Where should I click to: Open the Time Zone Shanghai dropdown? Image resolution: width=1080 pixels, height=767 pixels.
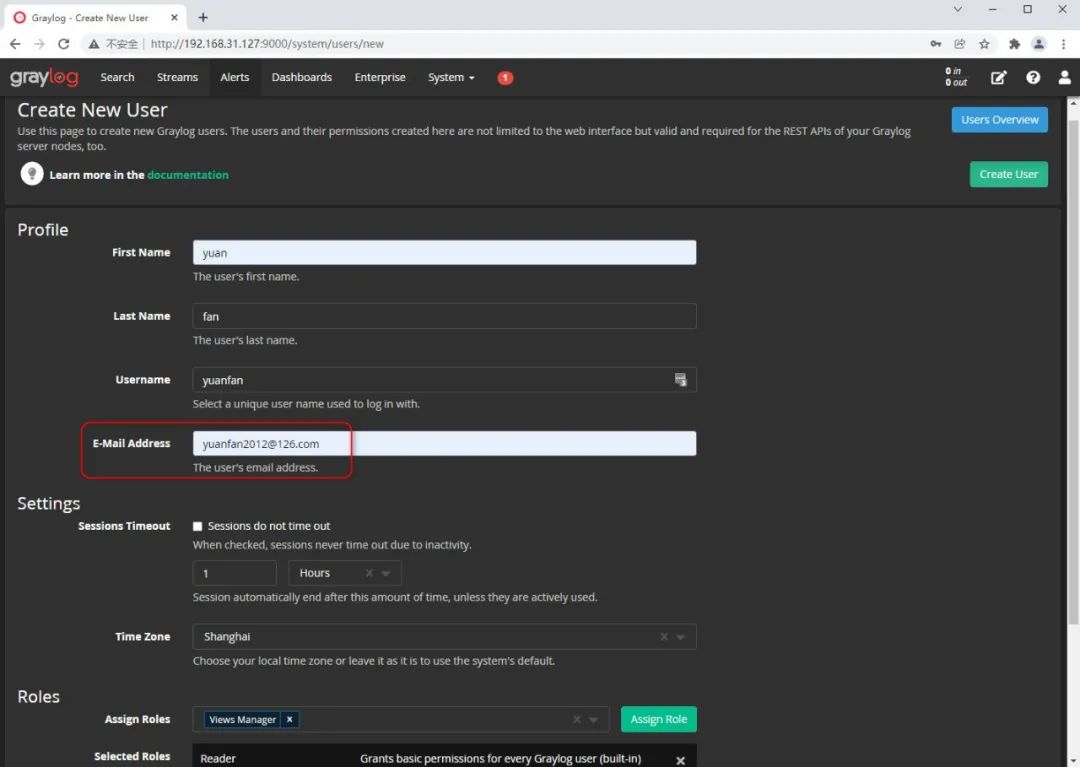point(444,637)
